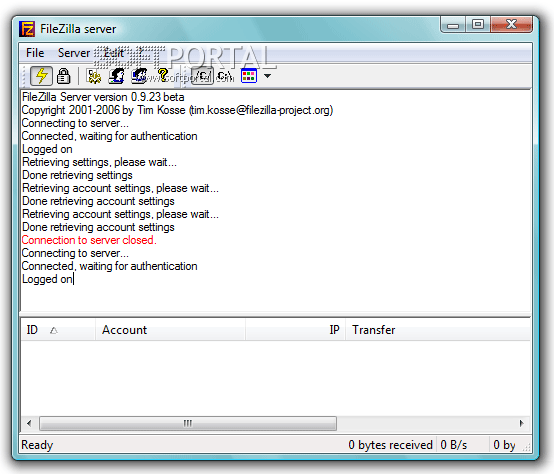The image size is (554, 474).
Task: Click the horizontal scrollbar thumb
Action: (x=188, y=423)
